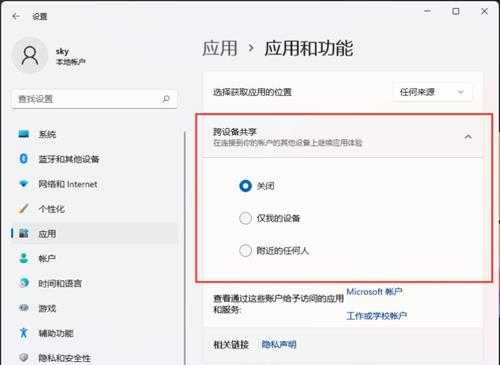
Task: Click the 选择获取应用的位置 label
Action: coord(252,92)
